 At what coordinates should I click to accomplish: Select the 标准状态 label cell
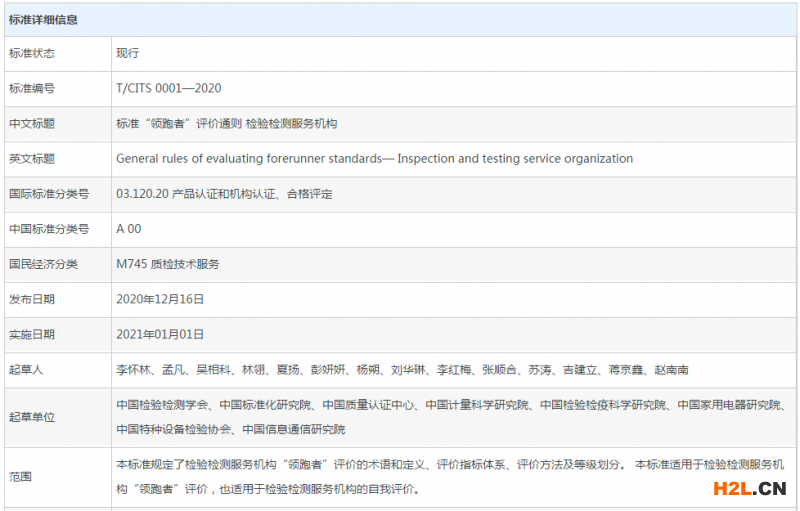(x=58, y=54)
